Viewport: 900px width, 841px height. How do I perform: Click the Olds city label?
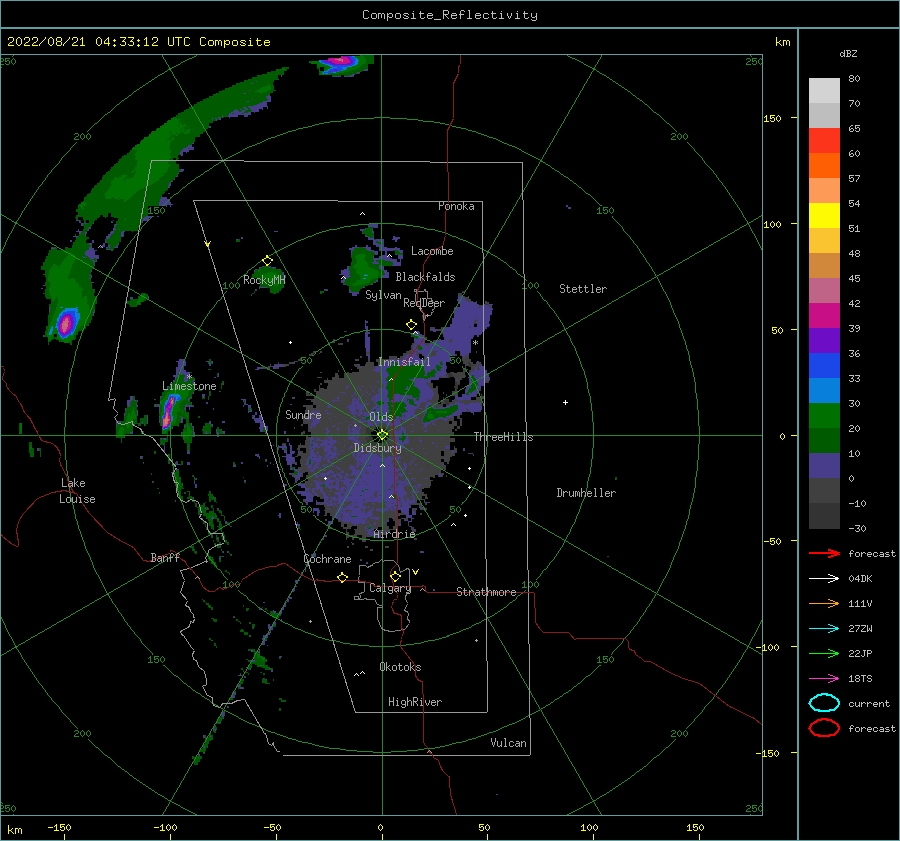pyautogui.click(x=381, y=417)
